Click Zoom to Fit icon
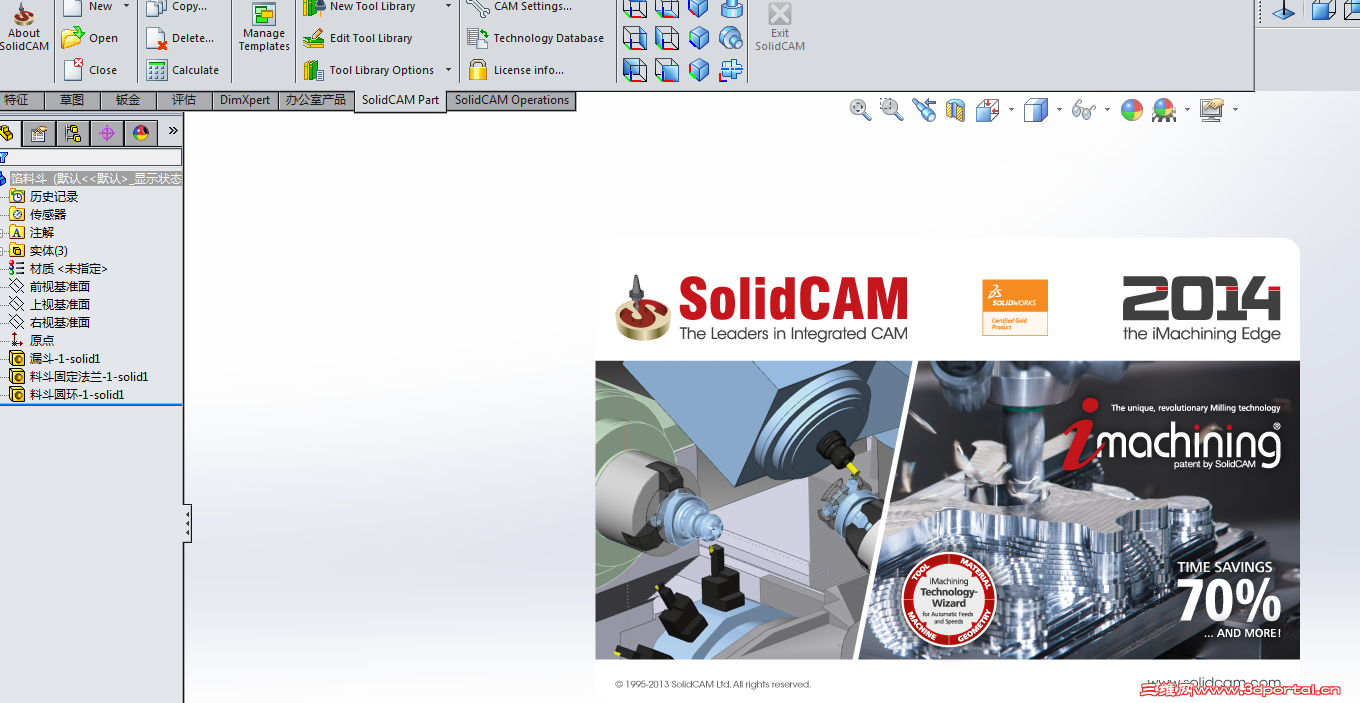The image size is (1360, 703). coord(860,110)
